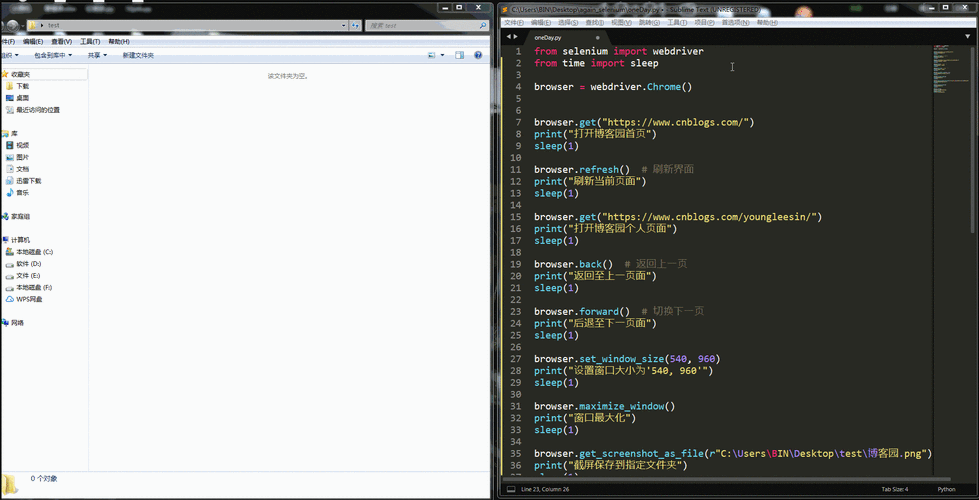Click code line 'browser.refresh()'
979x500 pixels.
[582, 169]
